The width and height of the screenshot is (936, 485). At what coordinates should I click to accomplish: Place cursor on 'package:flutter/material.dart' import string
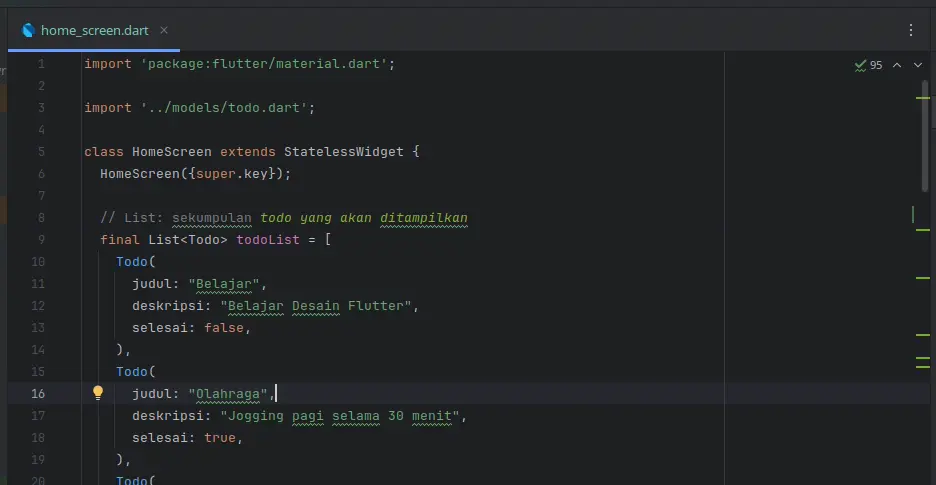264,63
